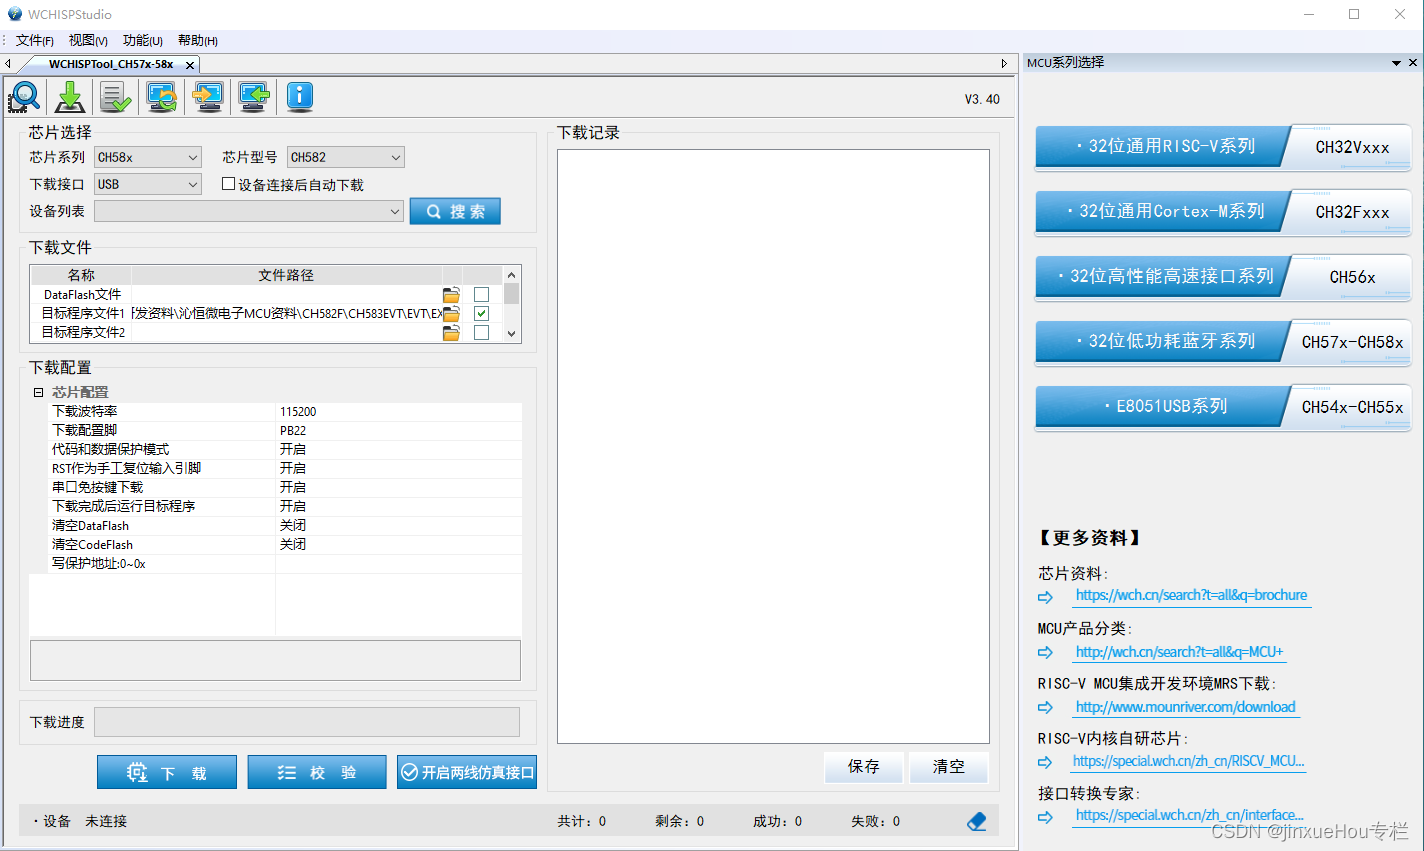Image resolution: width=1424 pixels, height=851 pixels.
Task: Select 32位通用Cortex-M系列 CH32Fxxx
Action: [1223, 212]
